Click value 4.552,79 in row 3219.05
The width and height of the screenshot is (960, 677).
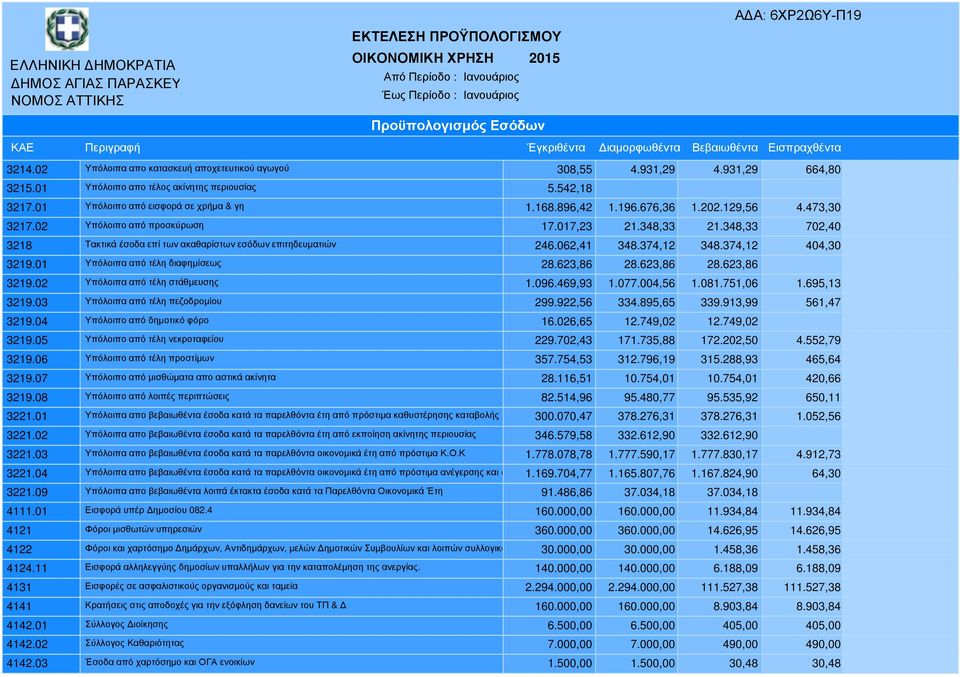click(x=819, y=340)
